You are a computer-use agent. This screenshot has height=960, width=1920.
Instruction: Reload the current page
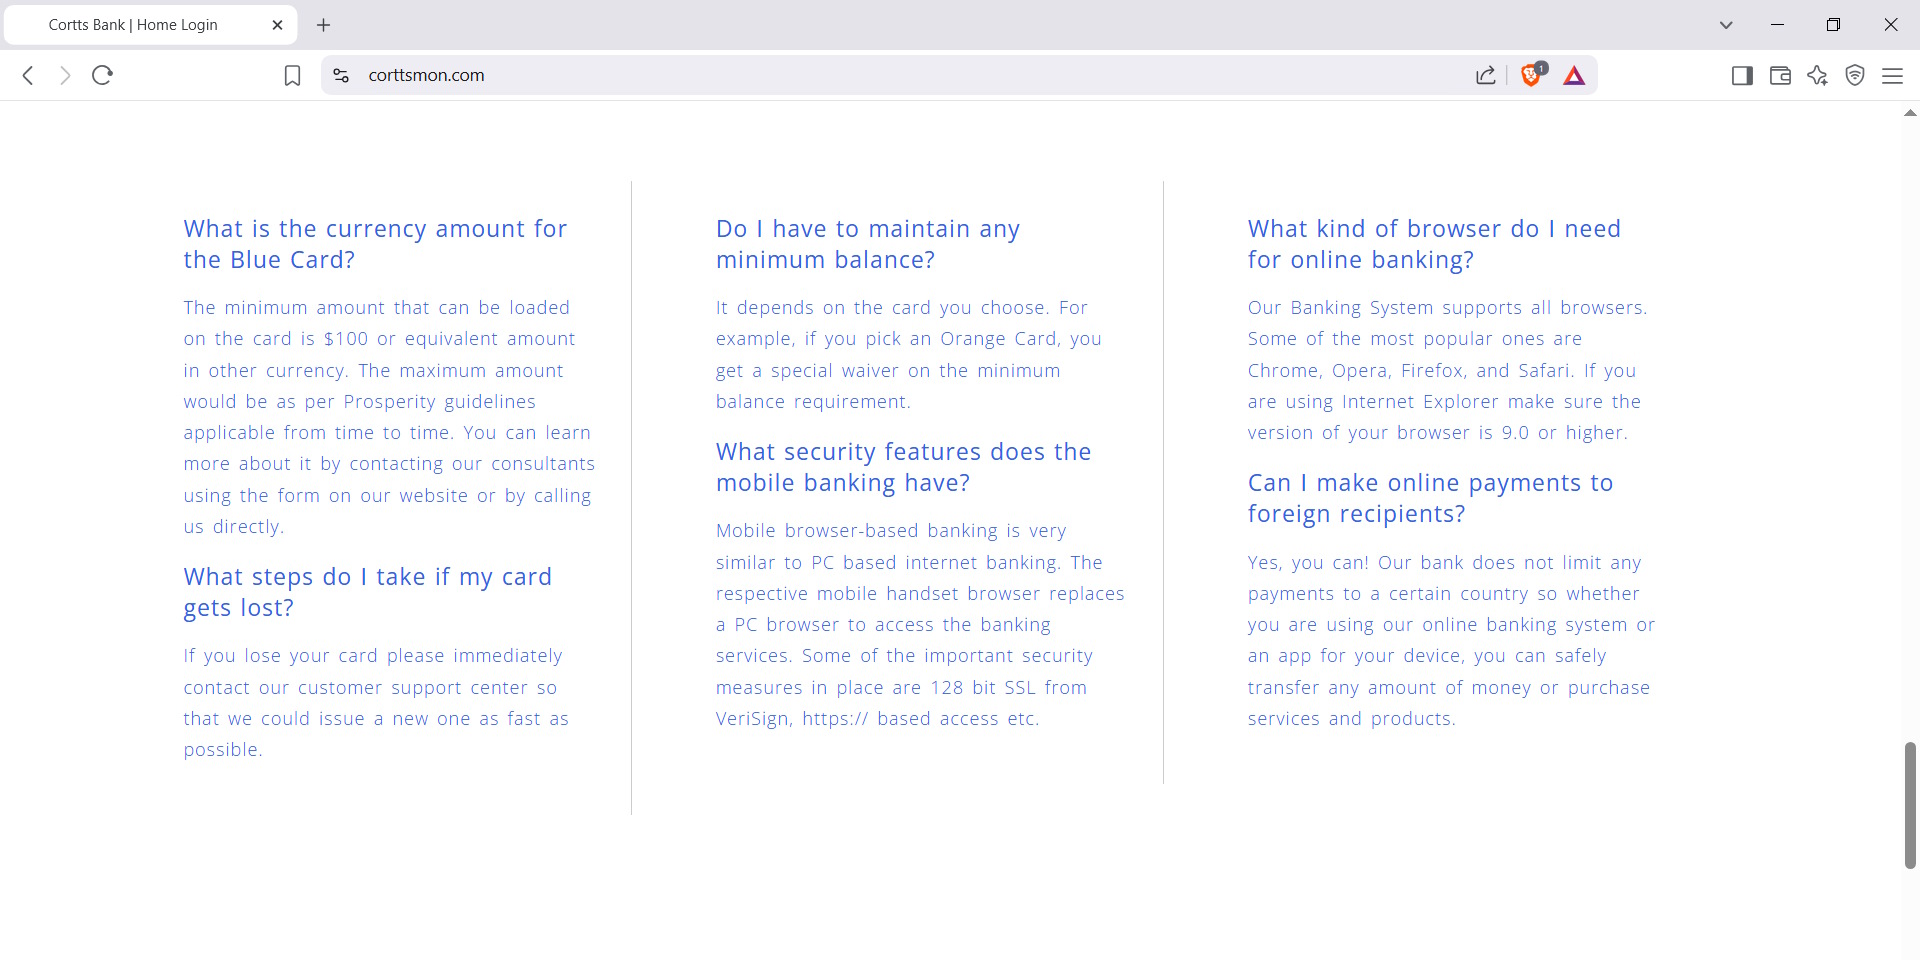pos(102,75)
